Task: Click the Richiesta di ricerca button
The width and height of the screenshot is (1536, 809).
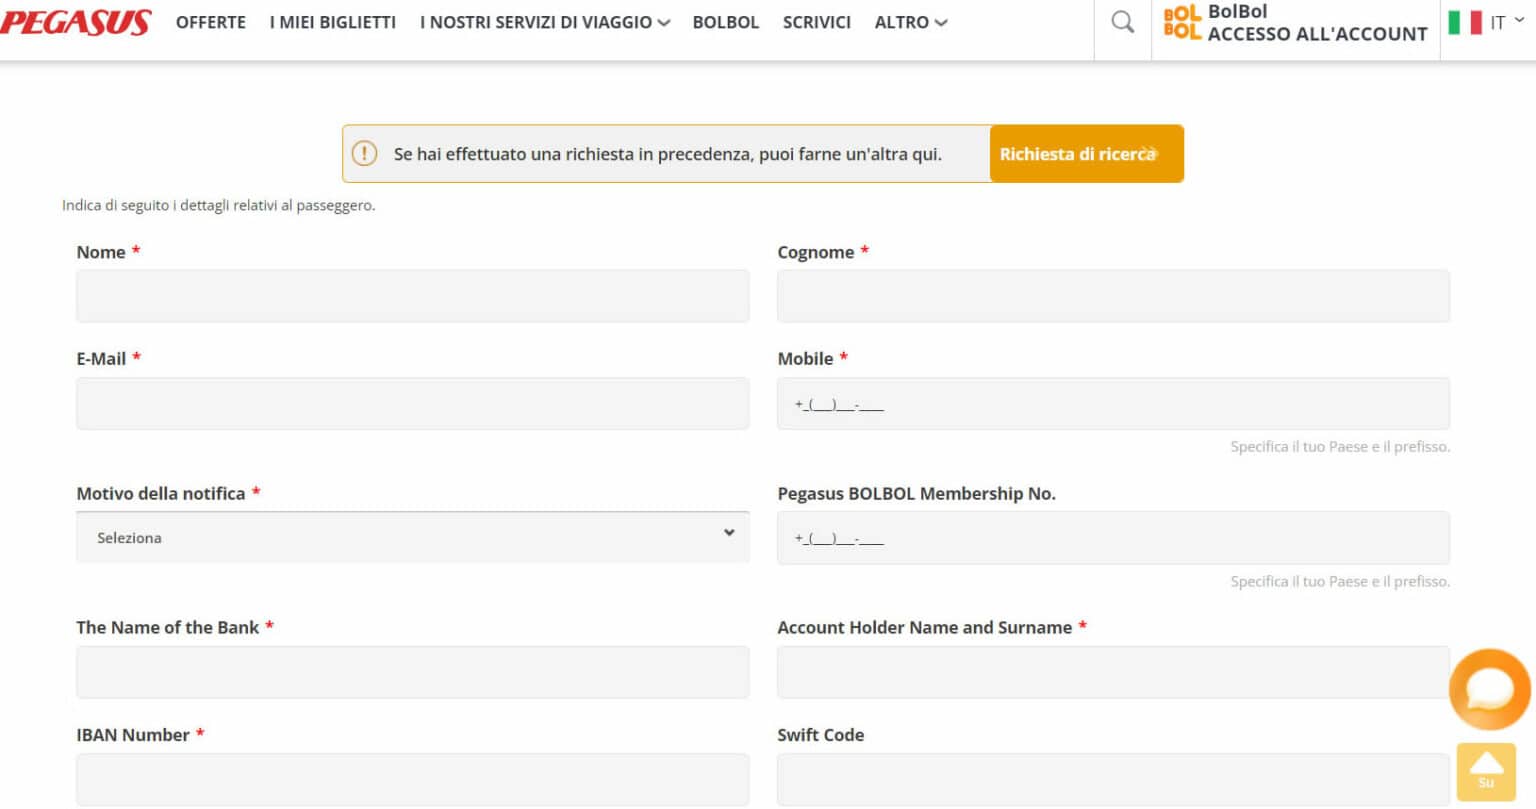Action: coord(1086,154)
